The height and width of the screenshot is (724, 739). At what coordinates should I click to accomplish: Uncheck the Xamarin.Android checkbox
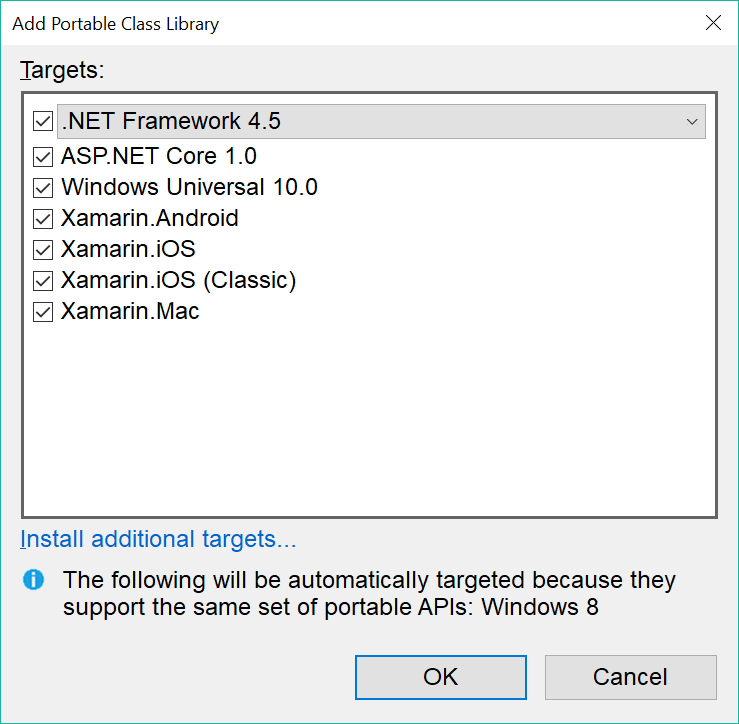[x=43, y=219]
